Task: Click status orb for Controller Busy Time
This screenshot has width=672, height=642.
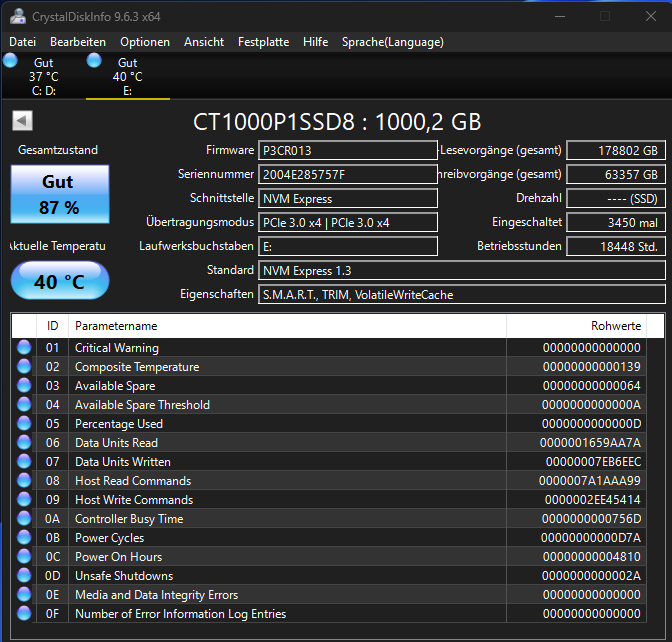Action: [x=24, y=518]
